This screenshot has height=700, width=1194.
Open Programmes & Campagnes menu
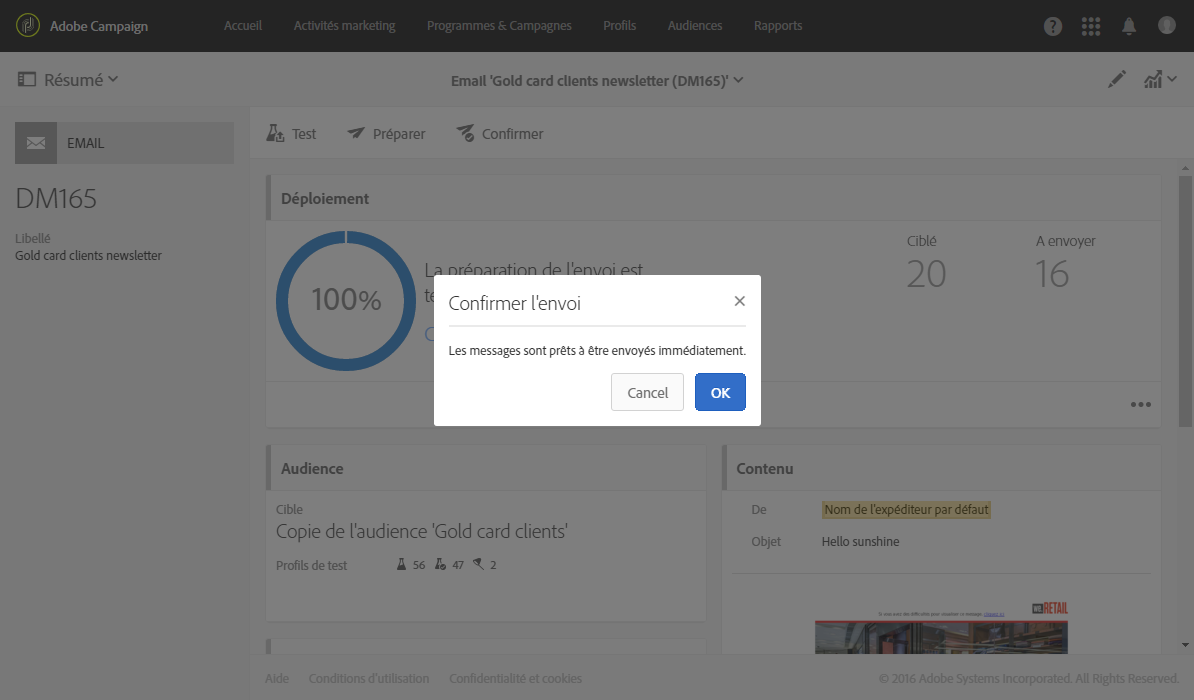(499, 26)
